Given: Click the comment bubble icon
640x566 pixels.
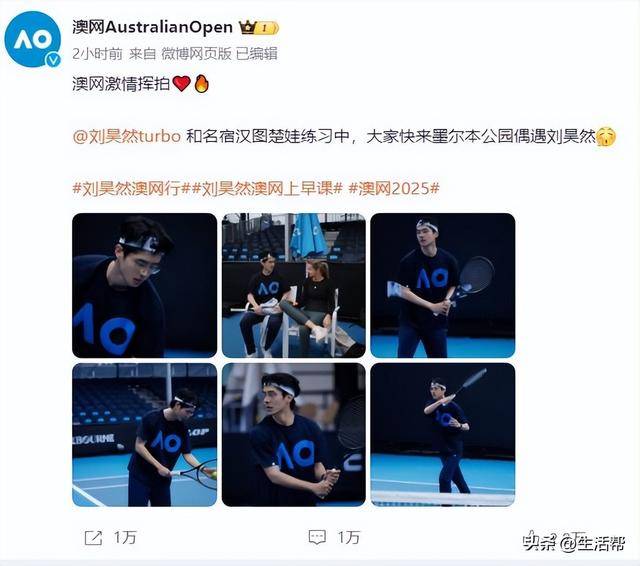Looking at the screenshot, I should tap(317, 538).
